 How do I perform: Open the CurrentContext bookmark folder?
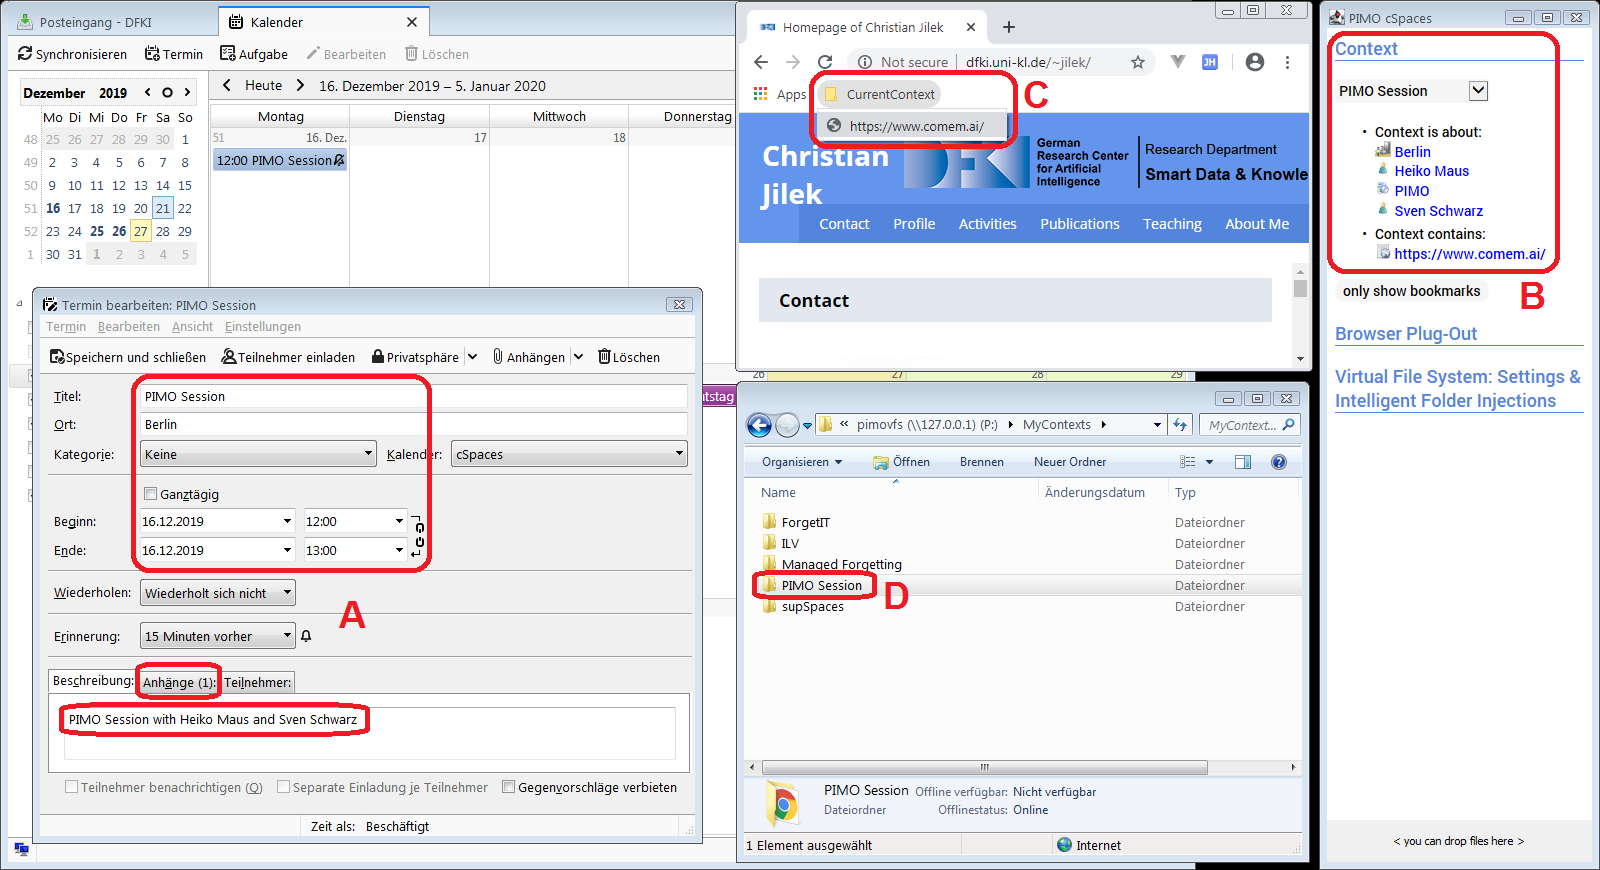tap(880, 94)
